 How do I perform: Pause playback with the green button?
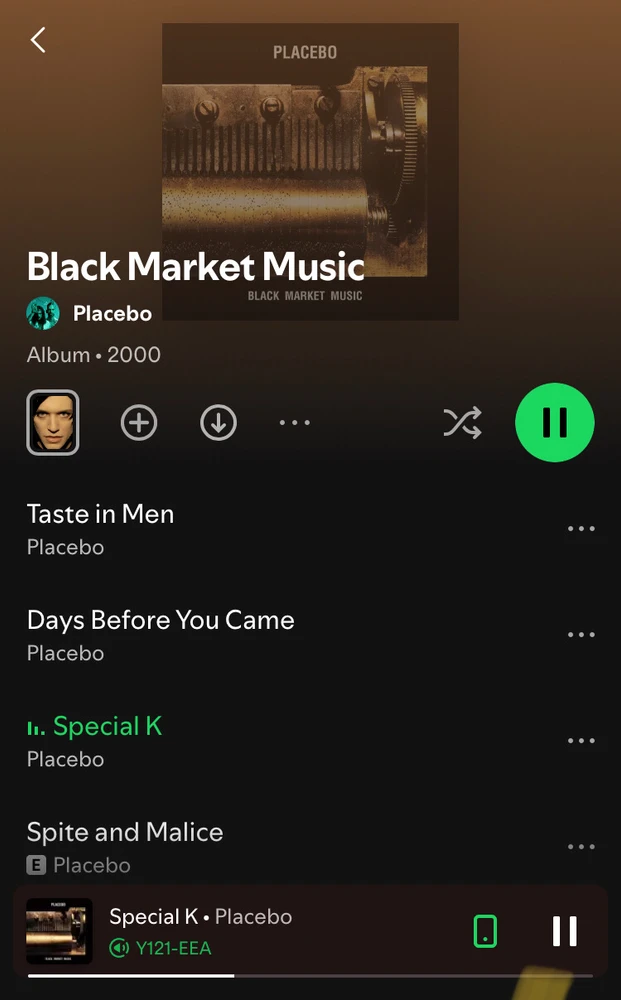(x=555, y=422)
